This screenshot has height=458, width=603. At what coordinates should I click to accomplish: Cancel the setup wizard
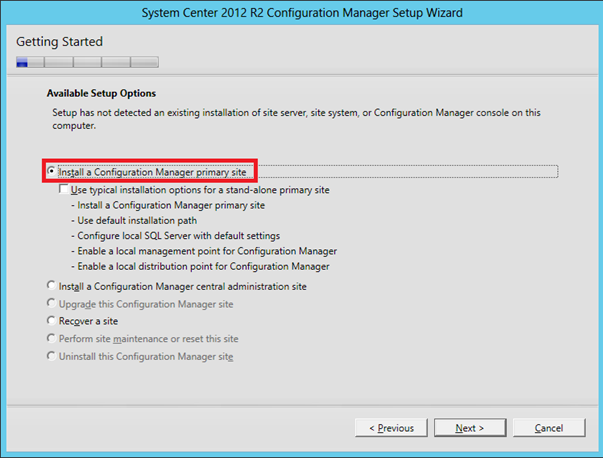(x=549, y=428)
